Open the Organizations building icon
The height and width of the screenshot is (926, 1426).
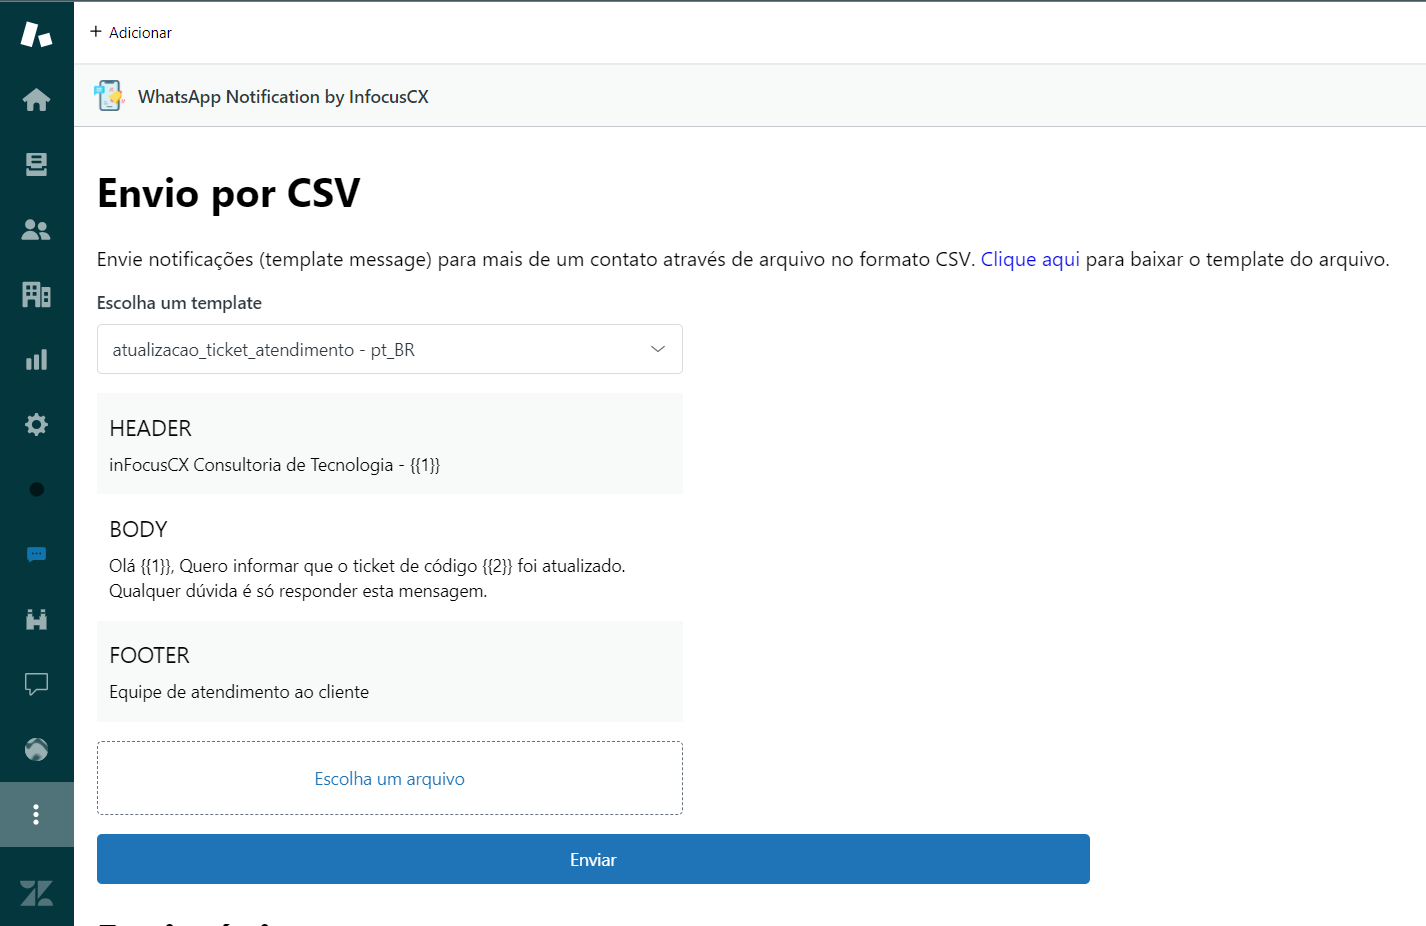tap(37, 295)
